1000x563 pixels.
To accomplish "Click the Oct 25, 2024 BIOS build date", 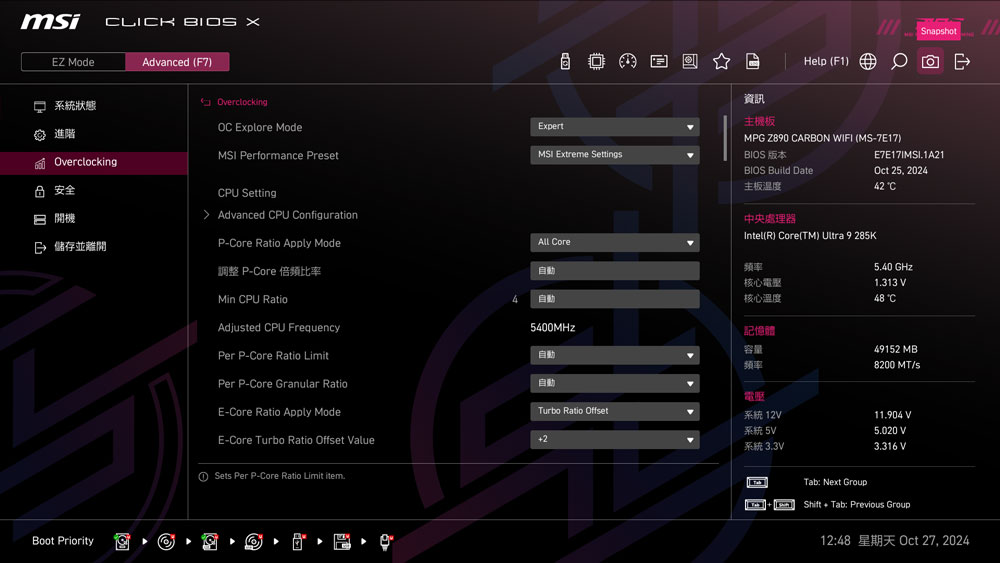I will (901, 170).
